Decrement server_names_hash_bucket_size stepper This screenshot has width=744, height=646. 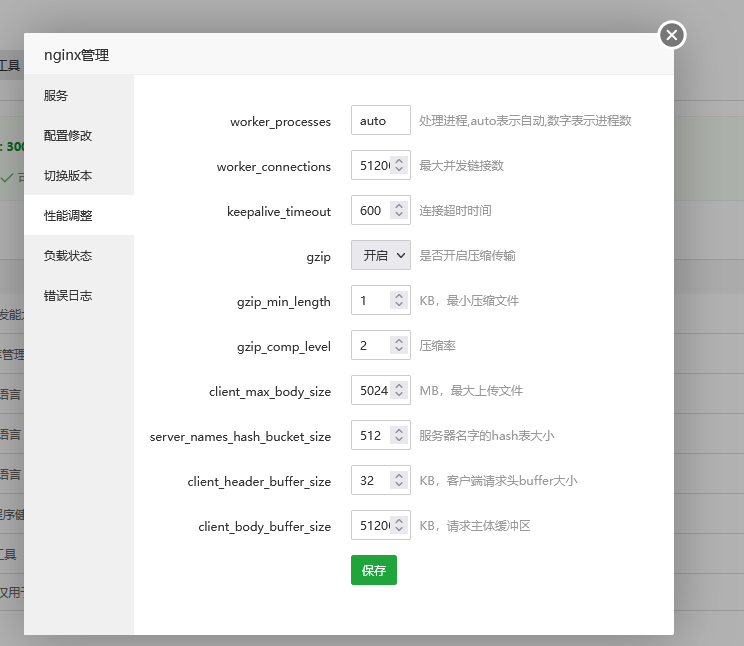click(x=399, y=440)
